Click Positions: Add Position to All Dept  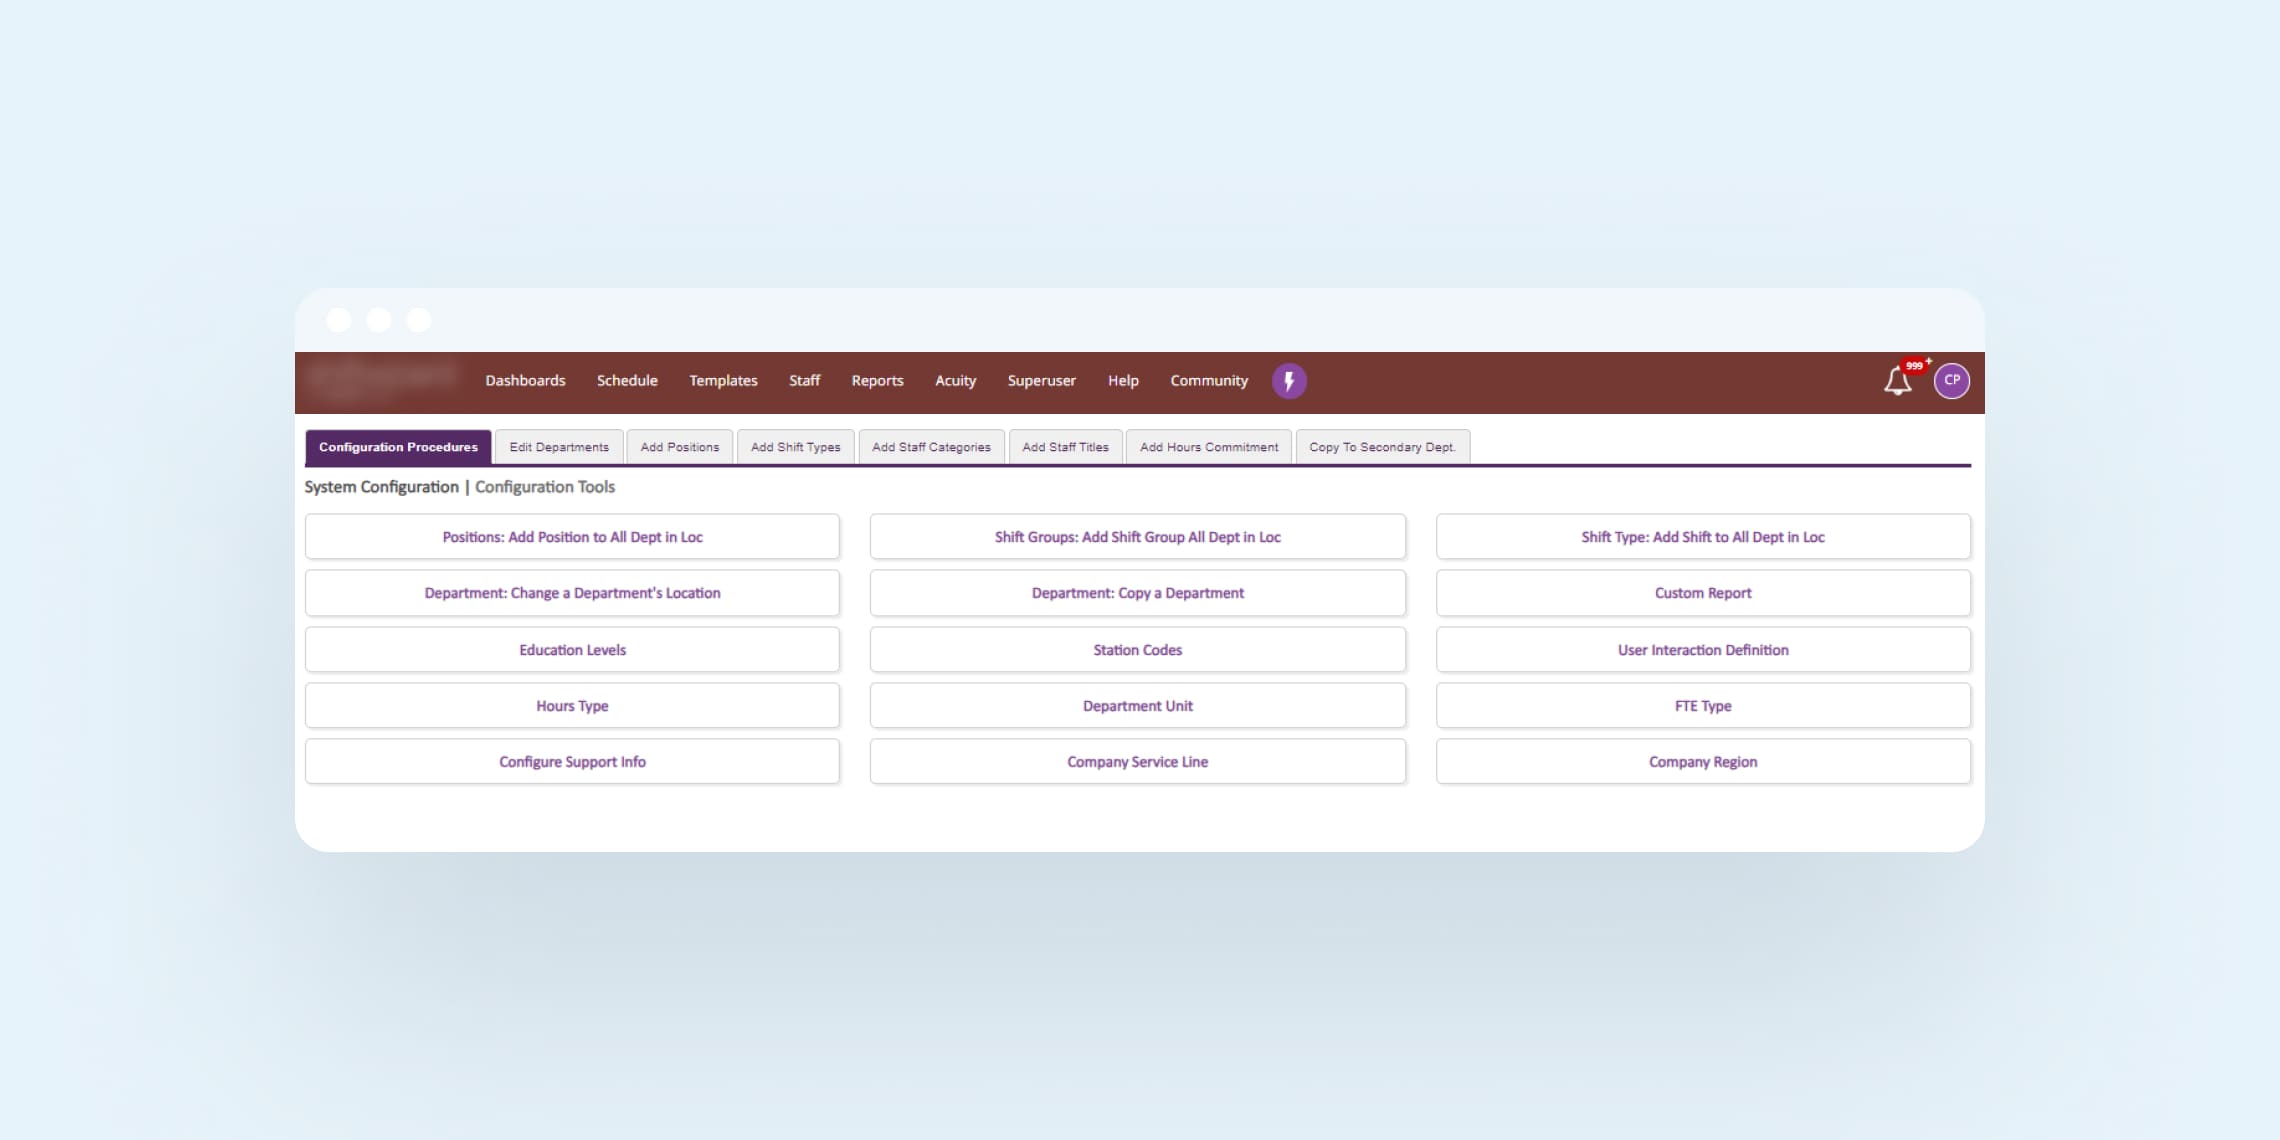point(572,537)
